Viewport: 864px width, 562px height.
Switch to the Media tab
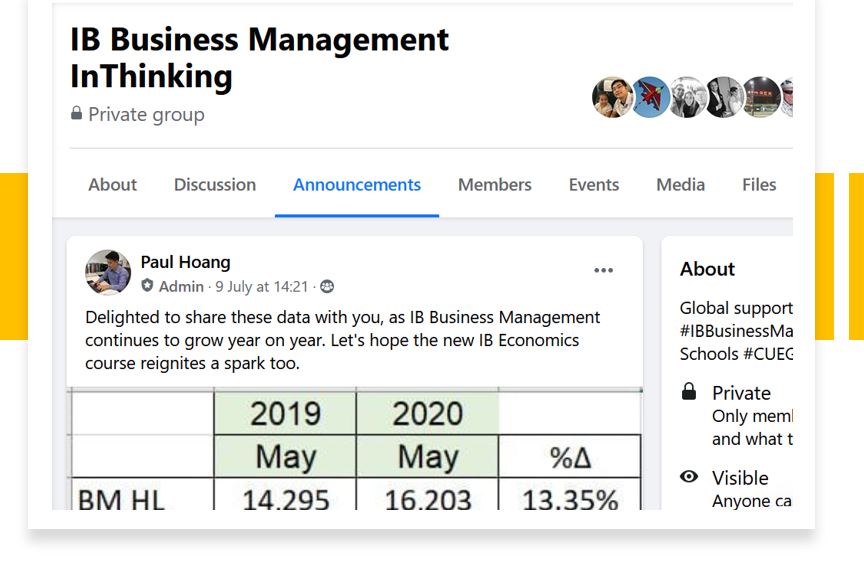coord(681,185)
